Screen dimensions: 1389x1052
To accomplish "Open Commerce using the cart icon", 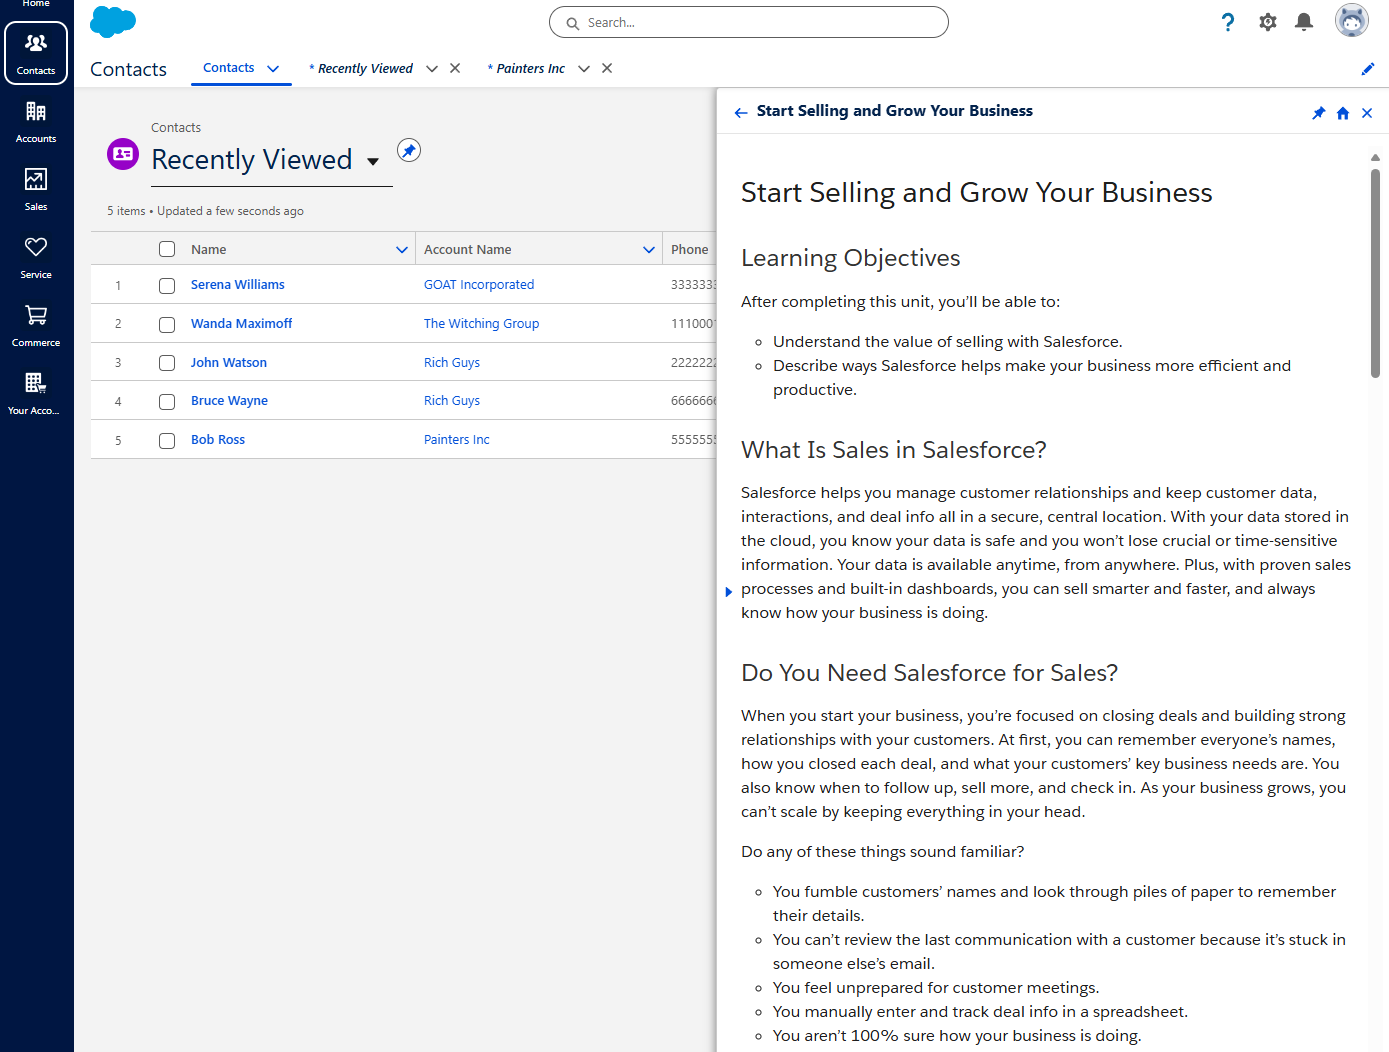I will [35, 324].
